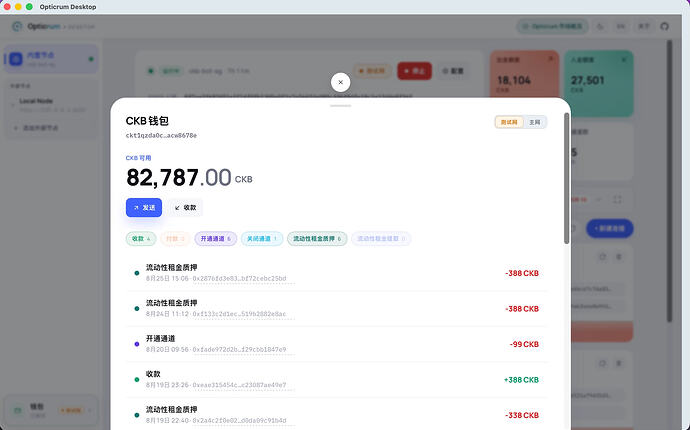Click the blue 新建连接 button behind the sheet
Screen dimensions: 690x430
tap(609, 228)
